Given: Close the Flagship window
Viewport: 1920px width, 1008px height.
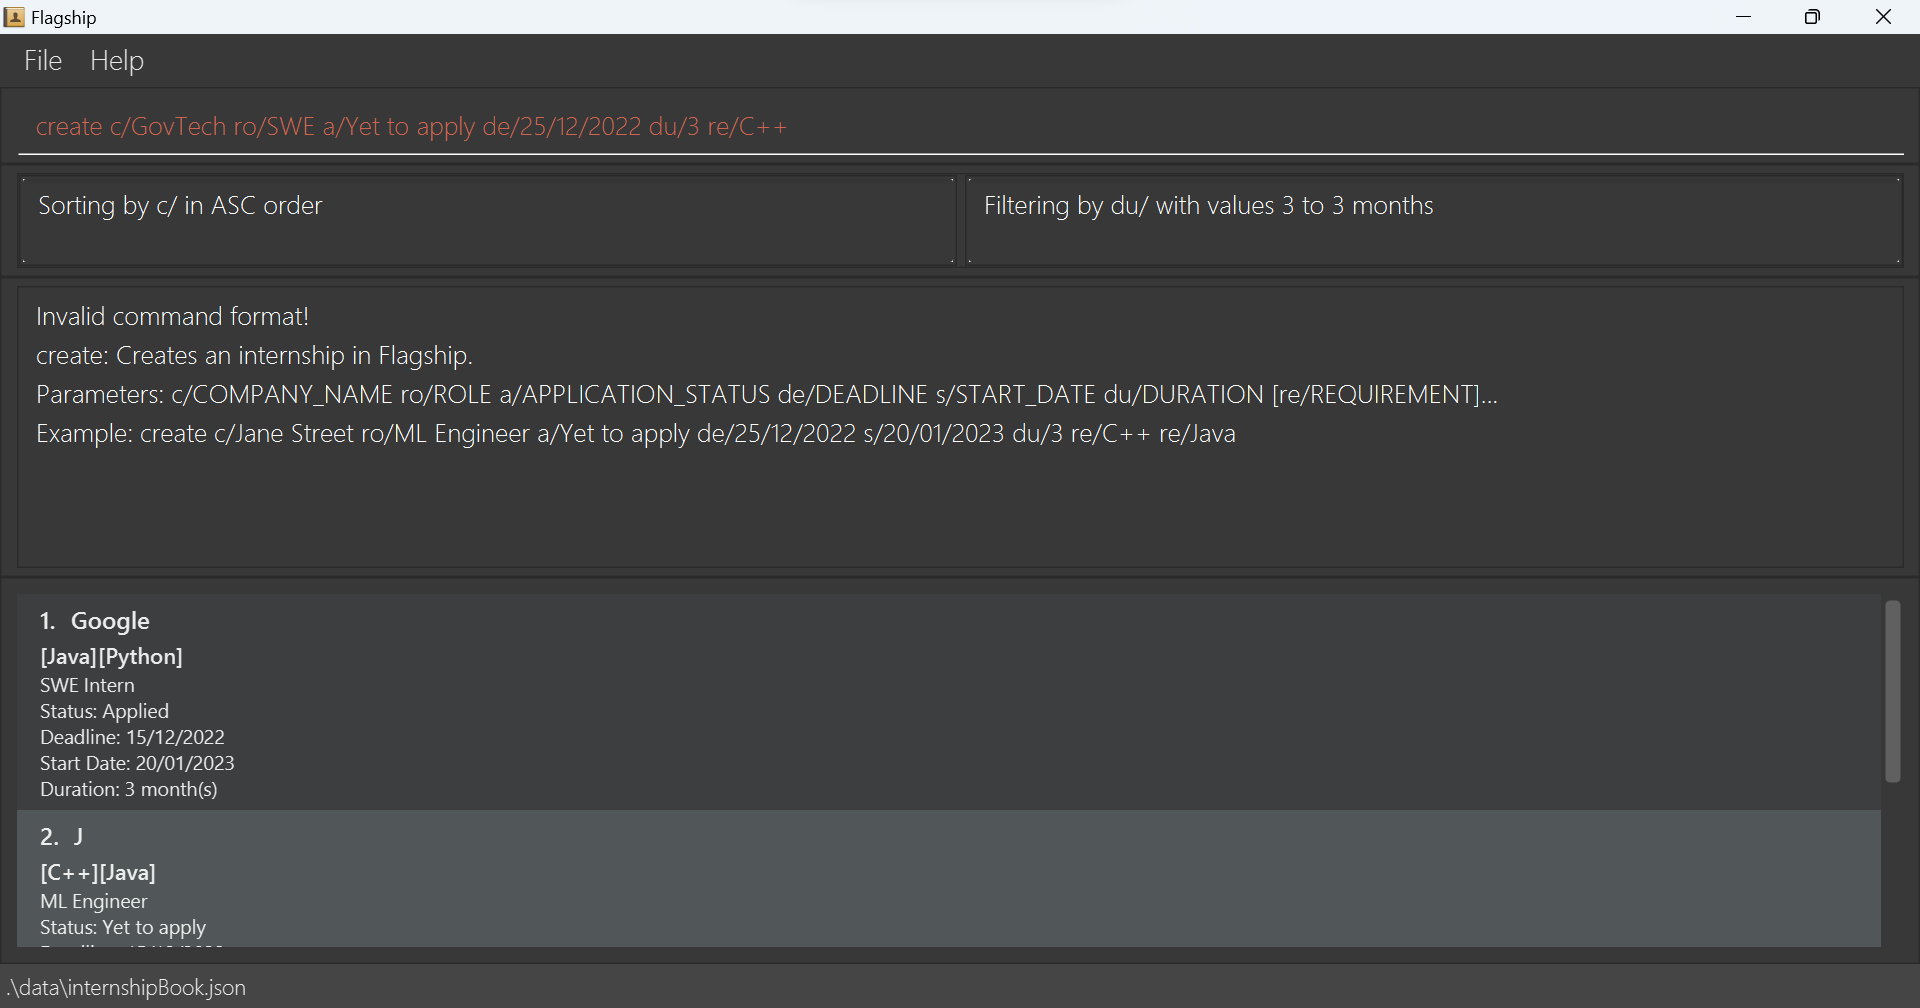Looking at the screenshot, I should (x=1883, y=17).
